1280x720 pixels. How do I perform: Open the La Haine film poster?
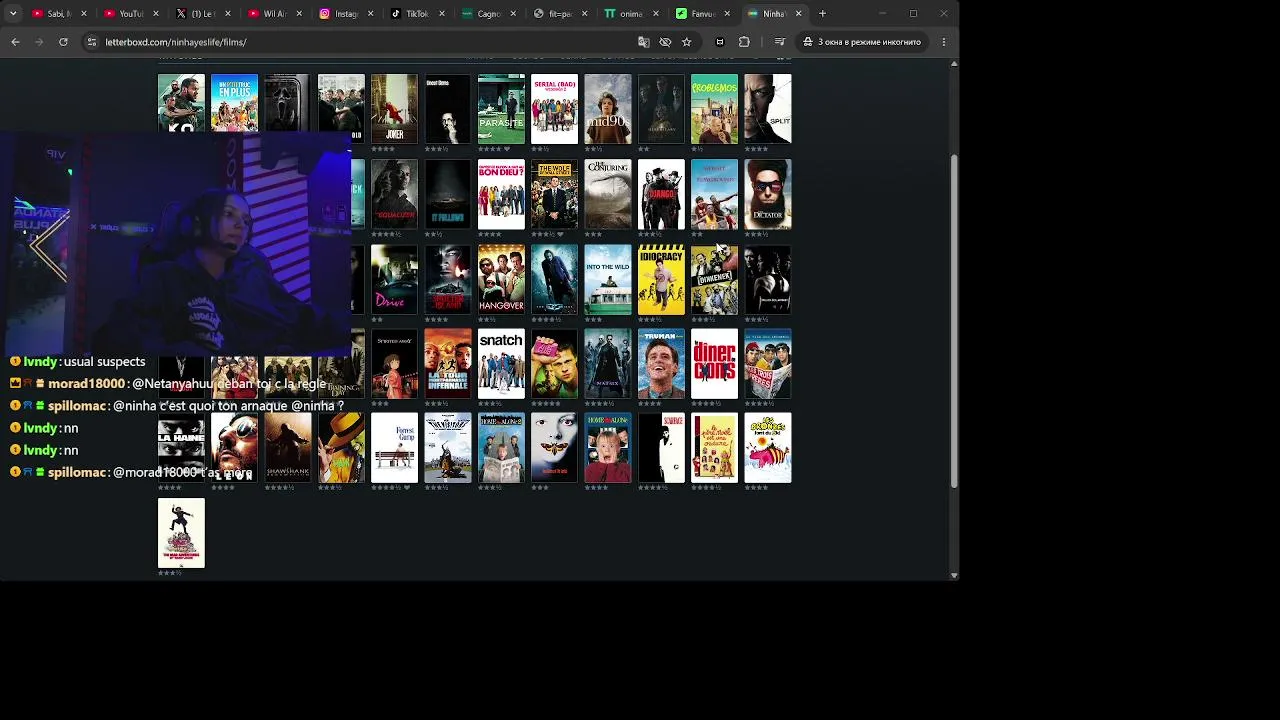click(181, 448)
